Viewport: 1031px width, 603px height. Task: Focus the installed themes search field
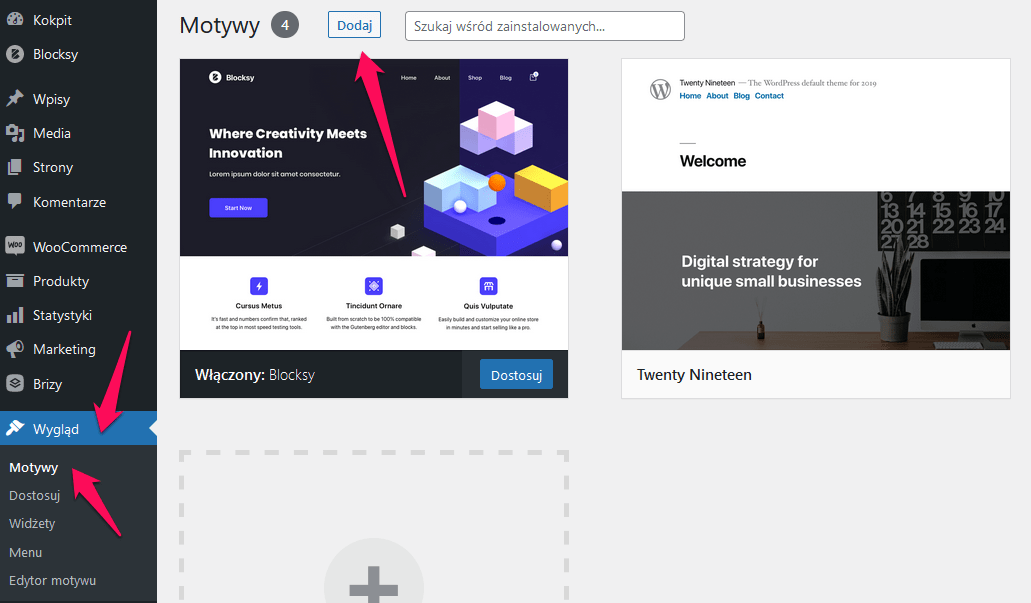(544, 26)
